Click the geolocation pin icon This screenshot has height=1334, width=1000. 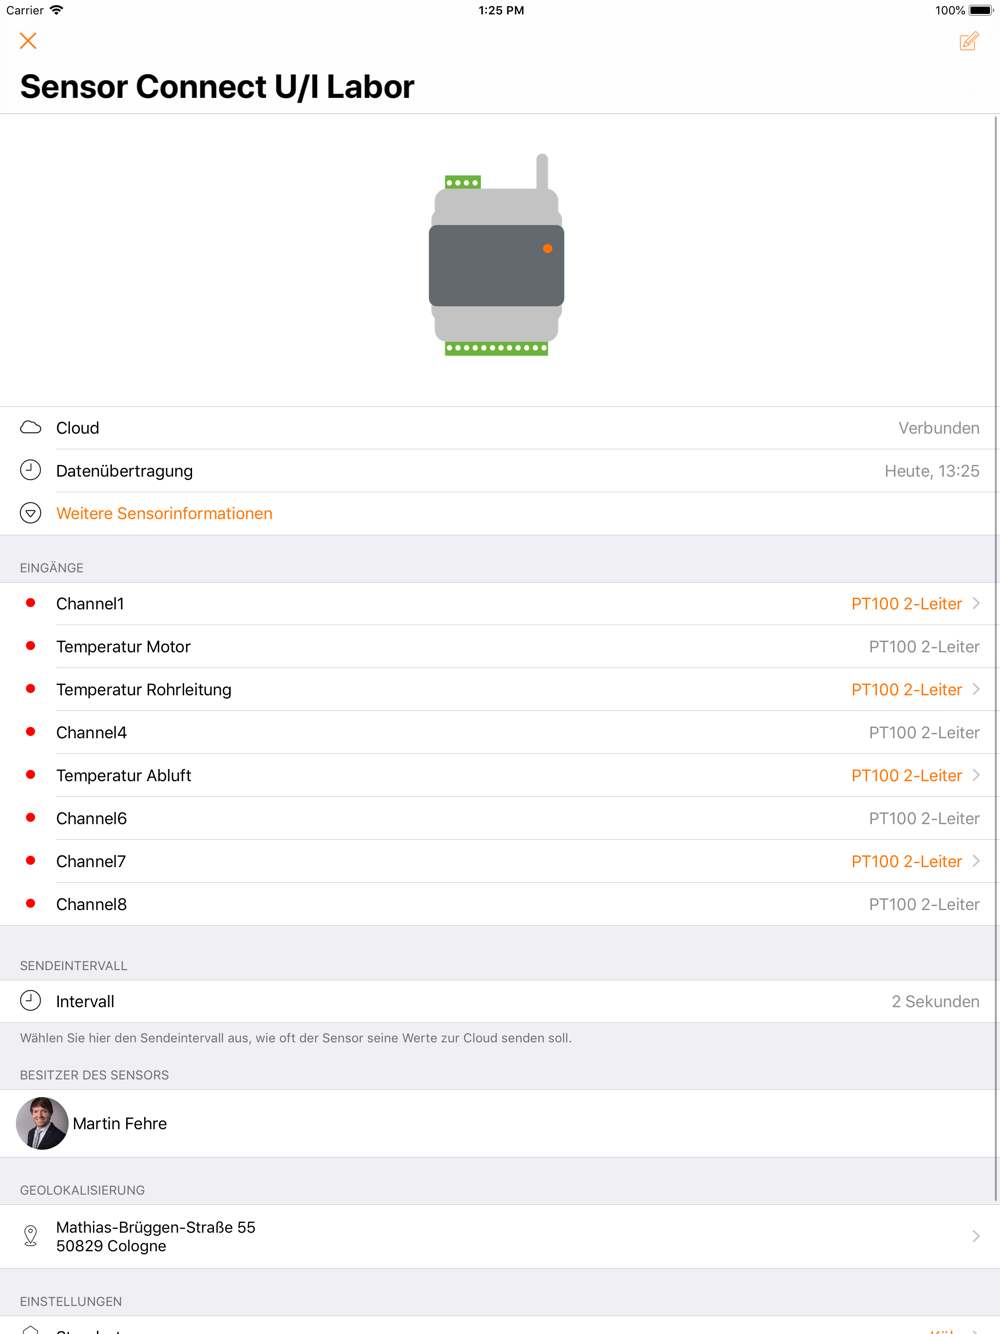click(x=31, y=1236)
